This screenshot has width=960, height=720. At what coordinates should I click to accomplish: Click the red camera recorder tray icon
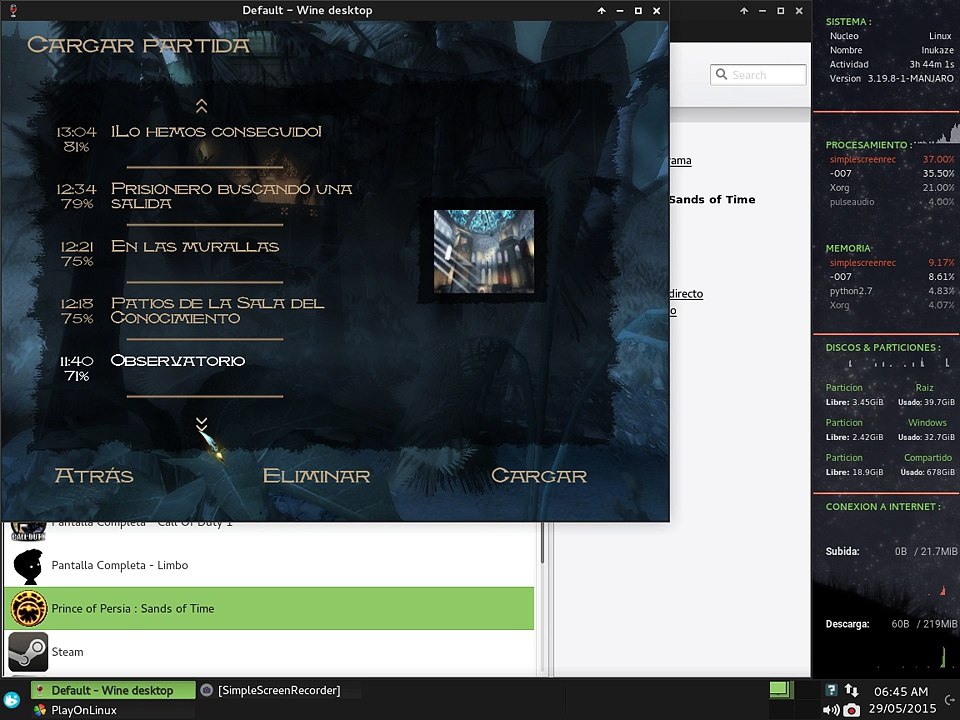[851, 710]
